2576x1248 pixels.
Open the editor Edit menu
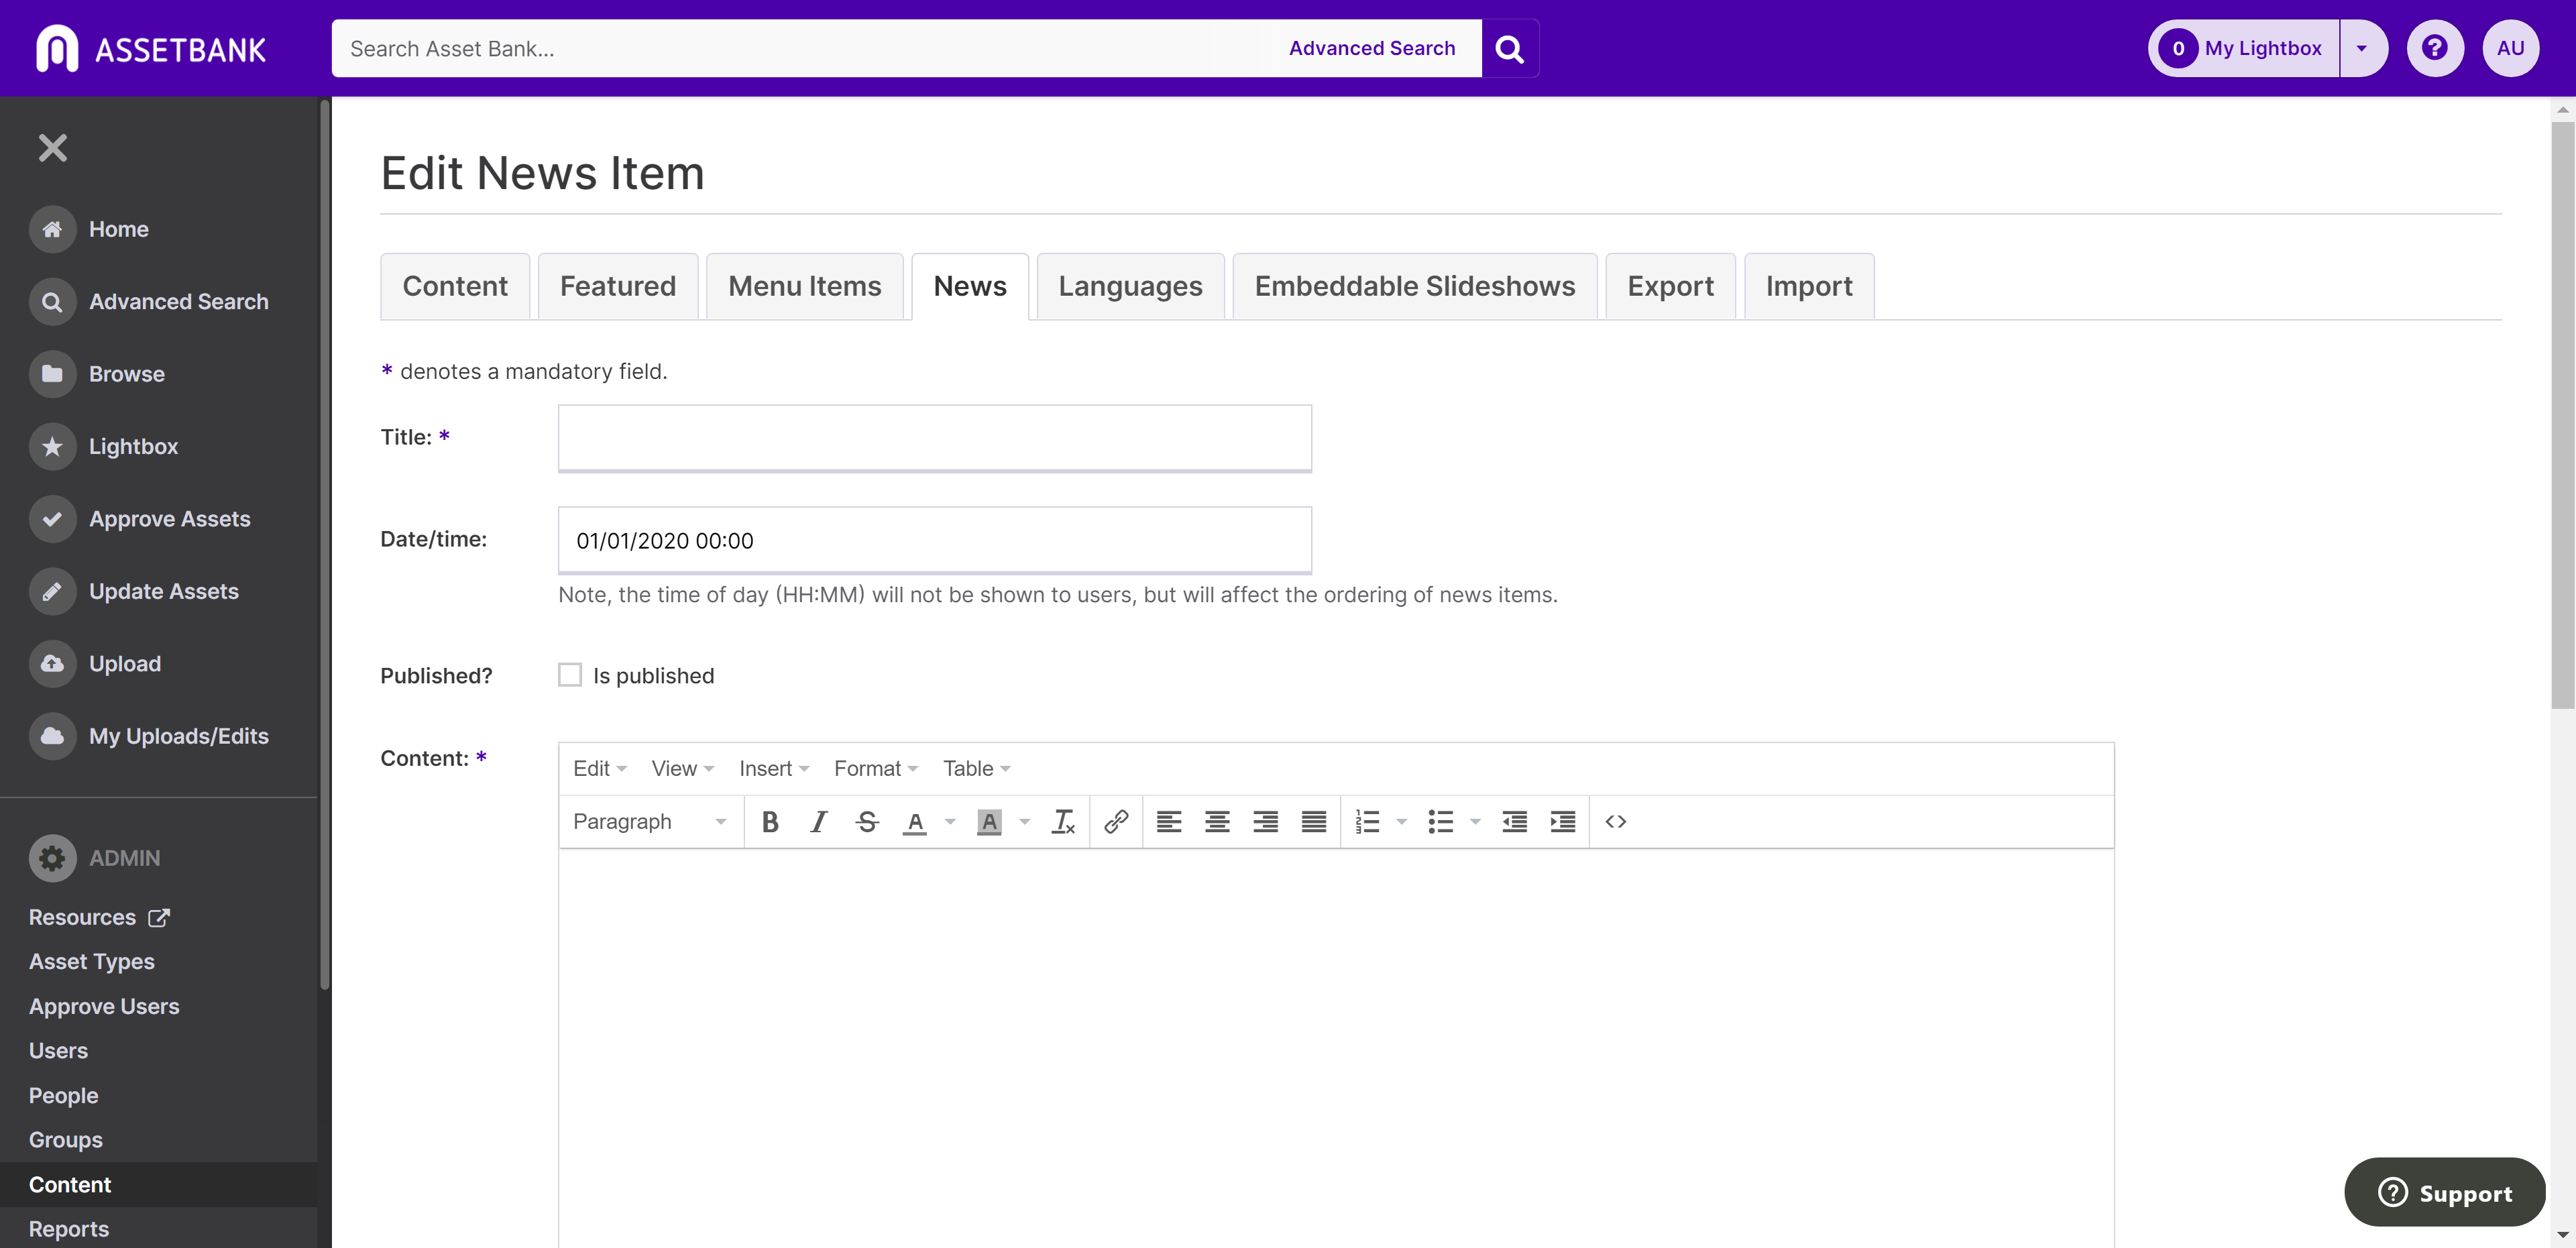[600, 768]
